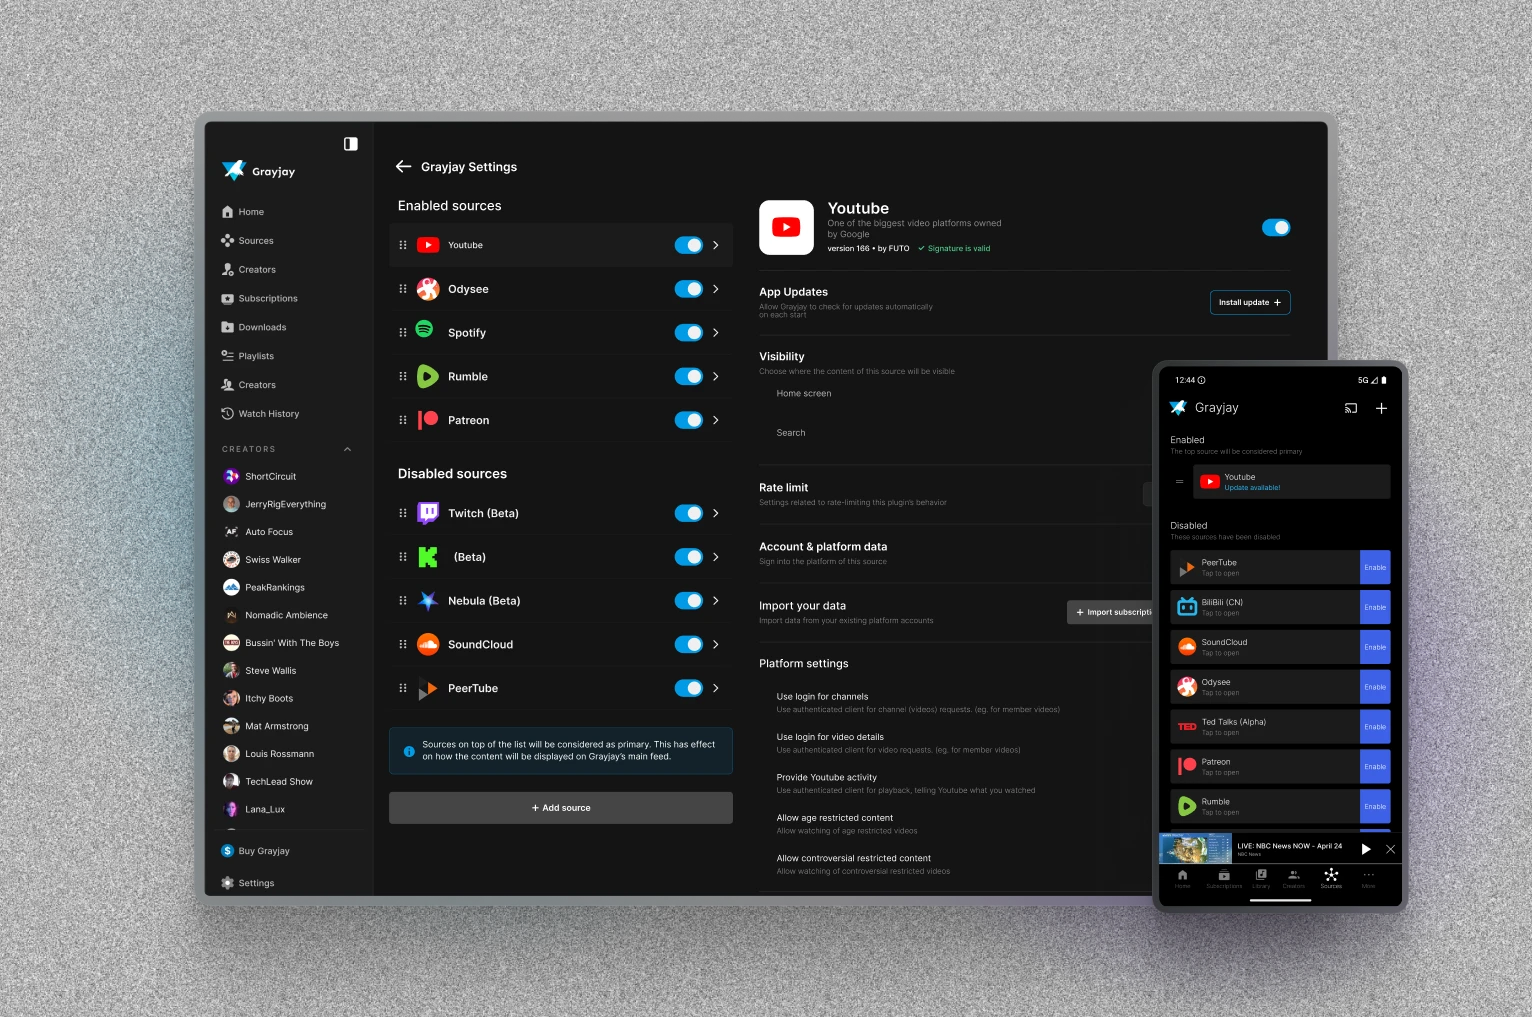Click the cast icon on the phone
Screen dimensions: 1532x1017
point(1351,408)
